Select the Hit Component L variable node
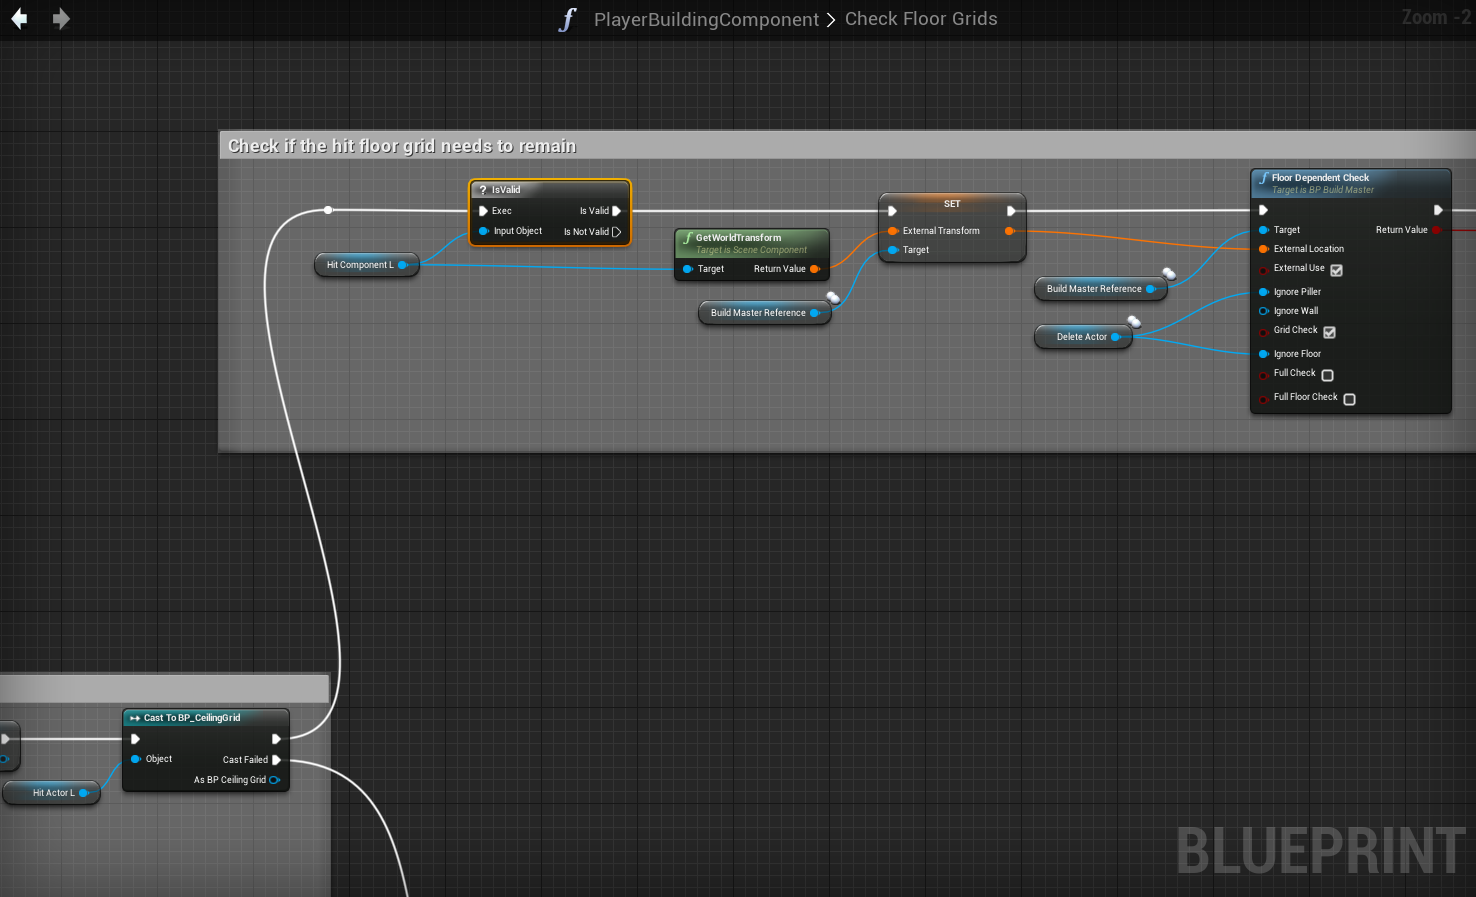The image size is (1476, 897). point(359,265)
